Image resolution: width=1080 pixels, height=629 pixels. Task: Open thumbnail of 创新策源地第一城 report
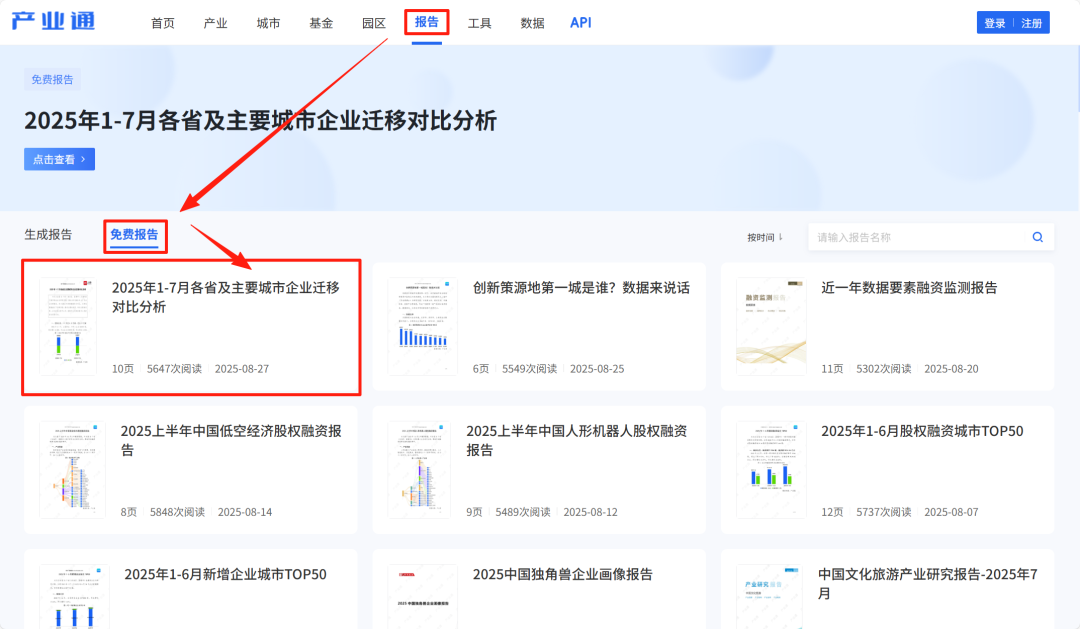(422, 327)
